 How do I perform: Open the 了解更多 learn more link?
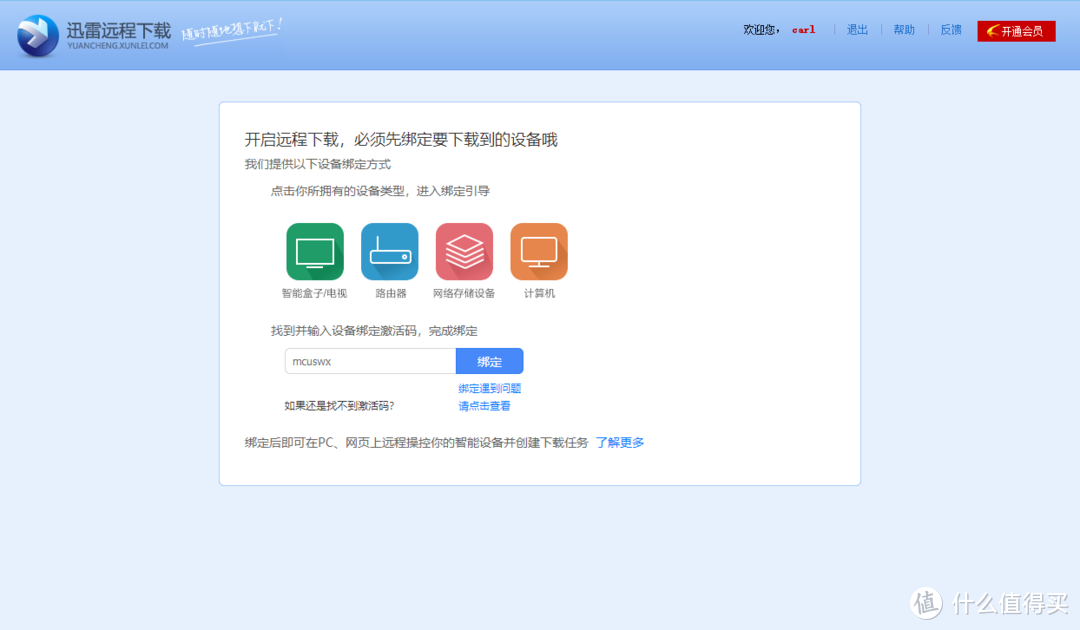coord(620,443)
